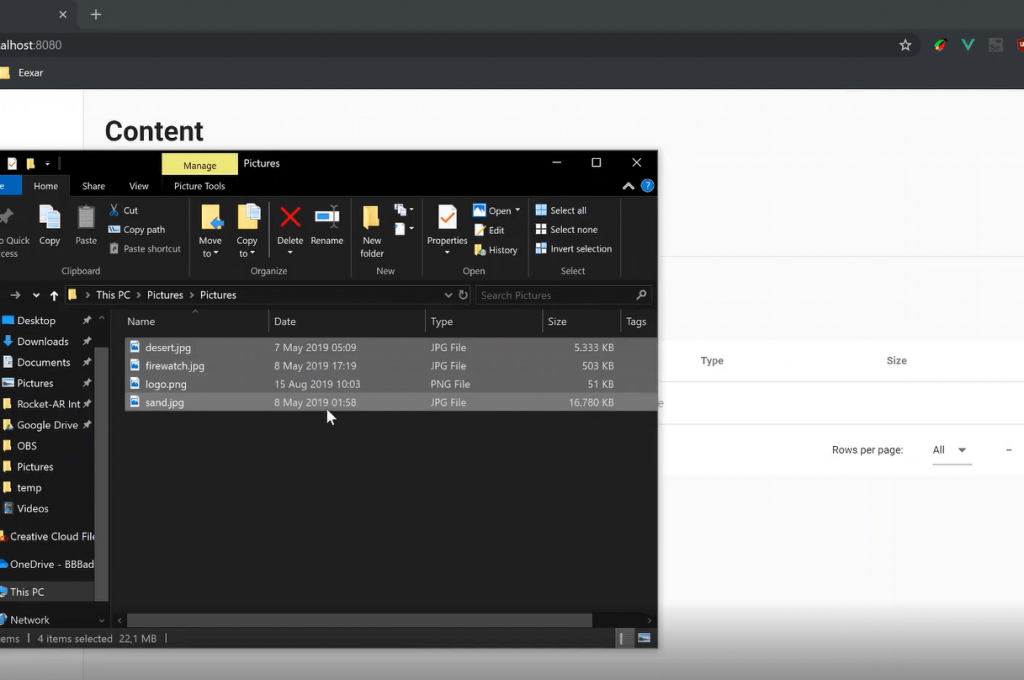The image size is (1024, 680).
Task: Open Downloads in navigation pane
Action: (x=42, y=342)
